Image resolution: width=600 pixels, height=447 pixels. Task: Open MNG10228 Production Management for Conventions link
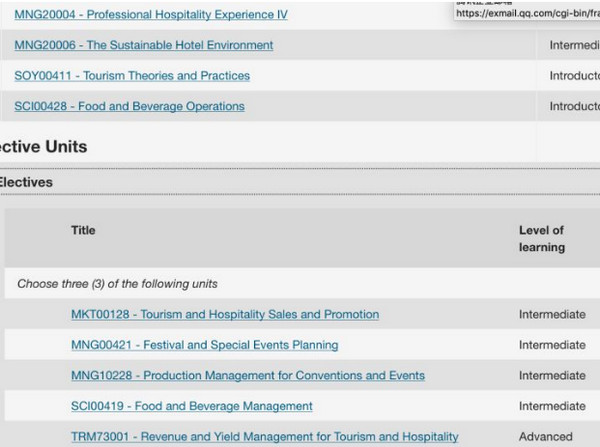248,376
